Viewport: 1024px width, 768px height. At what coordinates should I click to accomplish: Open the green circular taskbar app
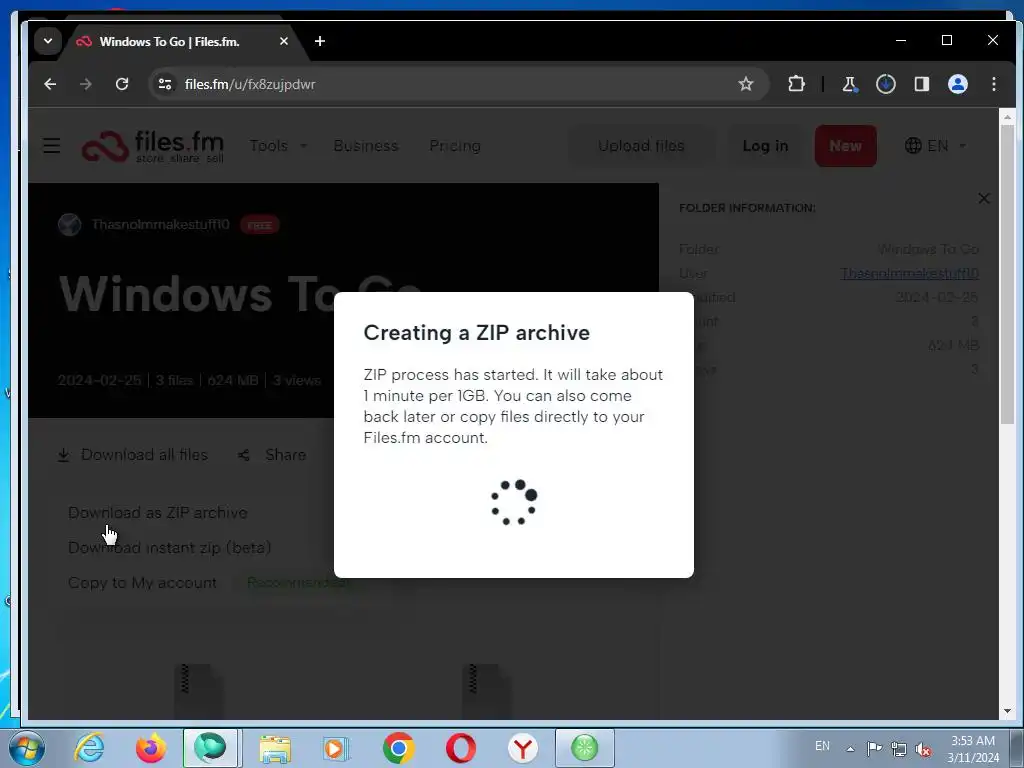pyautogui.click(x=584, y=748)
